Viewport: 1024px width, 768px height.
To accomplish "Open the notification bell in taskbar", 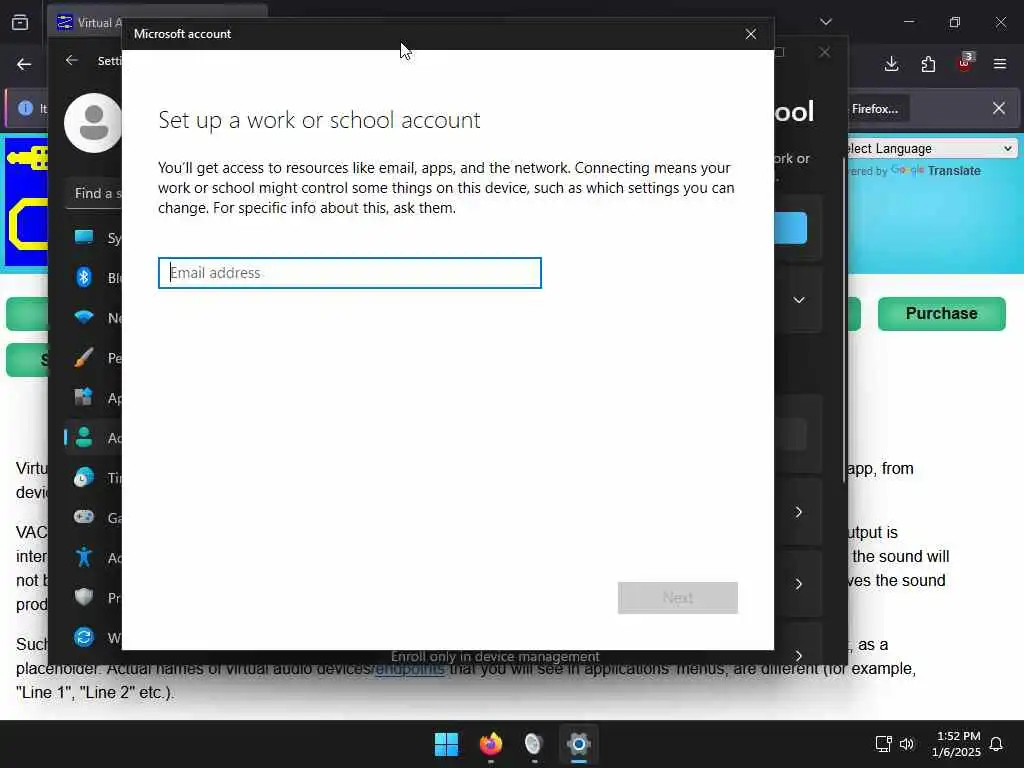I will click(996, 744).
